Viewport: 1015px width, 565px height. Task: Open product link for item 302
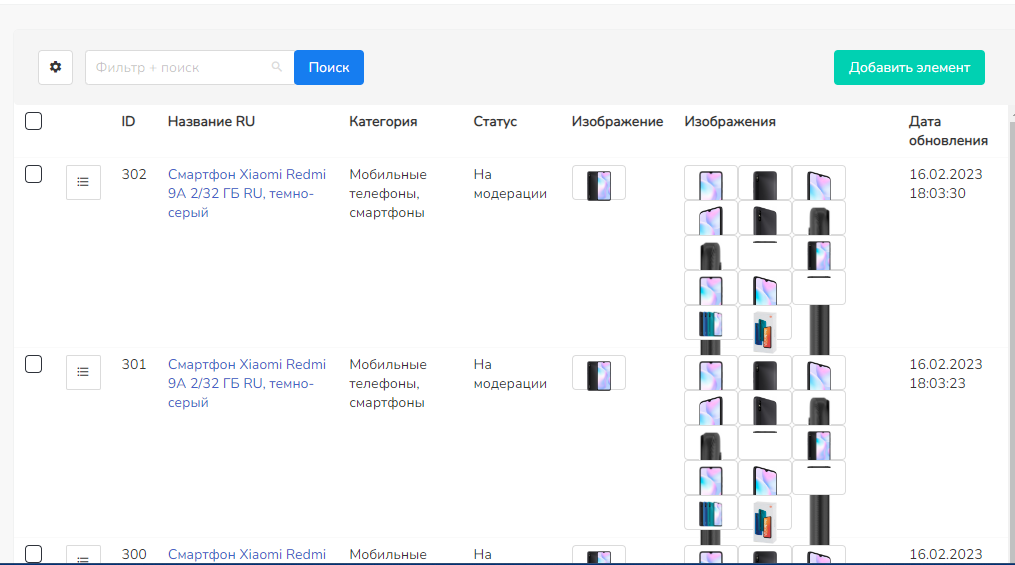click(x=247, y=194)
